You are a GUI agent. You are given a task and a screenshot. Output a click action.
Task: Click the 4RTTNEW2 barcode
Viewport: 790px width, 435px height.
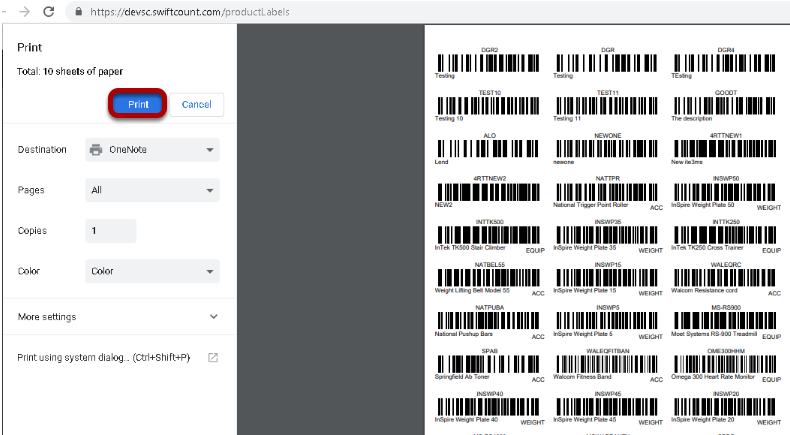tap(488, 192)
